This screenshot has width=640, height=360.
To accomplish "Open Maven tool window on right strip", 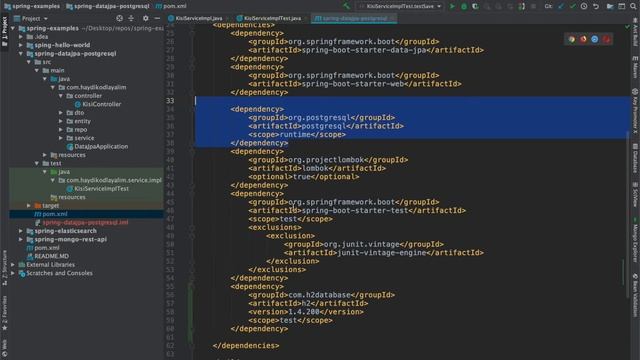I will (x=635, y=67).
